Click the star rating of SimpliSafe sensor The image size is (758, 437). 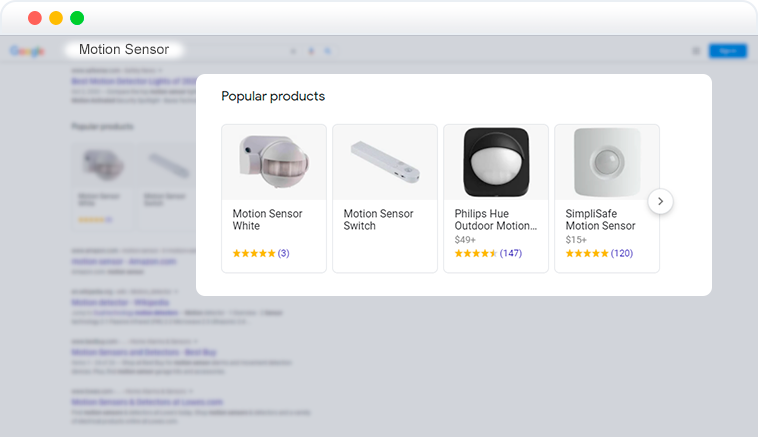[x=587, y=253]
